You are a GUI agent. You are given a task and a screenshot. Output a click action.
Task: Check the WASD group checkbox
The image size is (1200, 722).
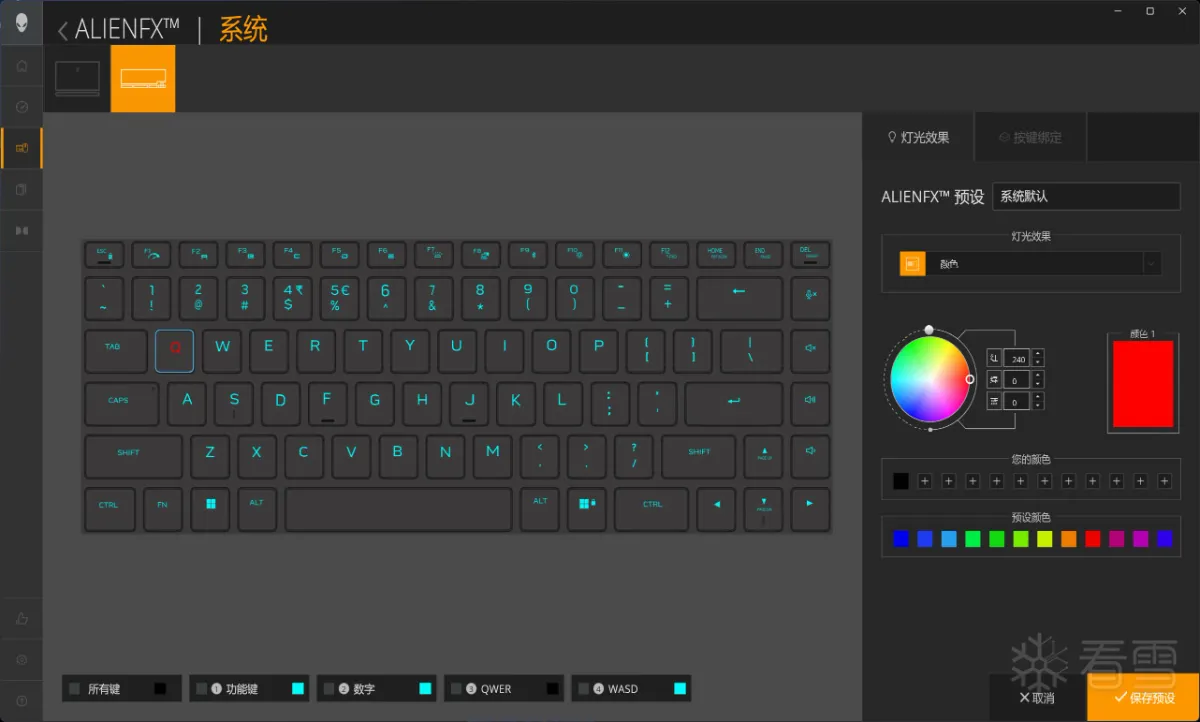pos(584,688)
